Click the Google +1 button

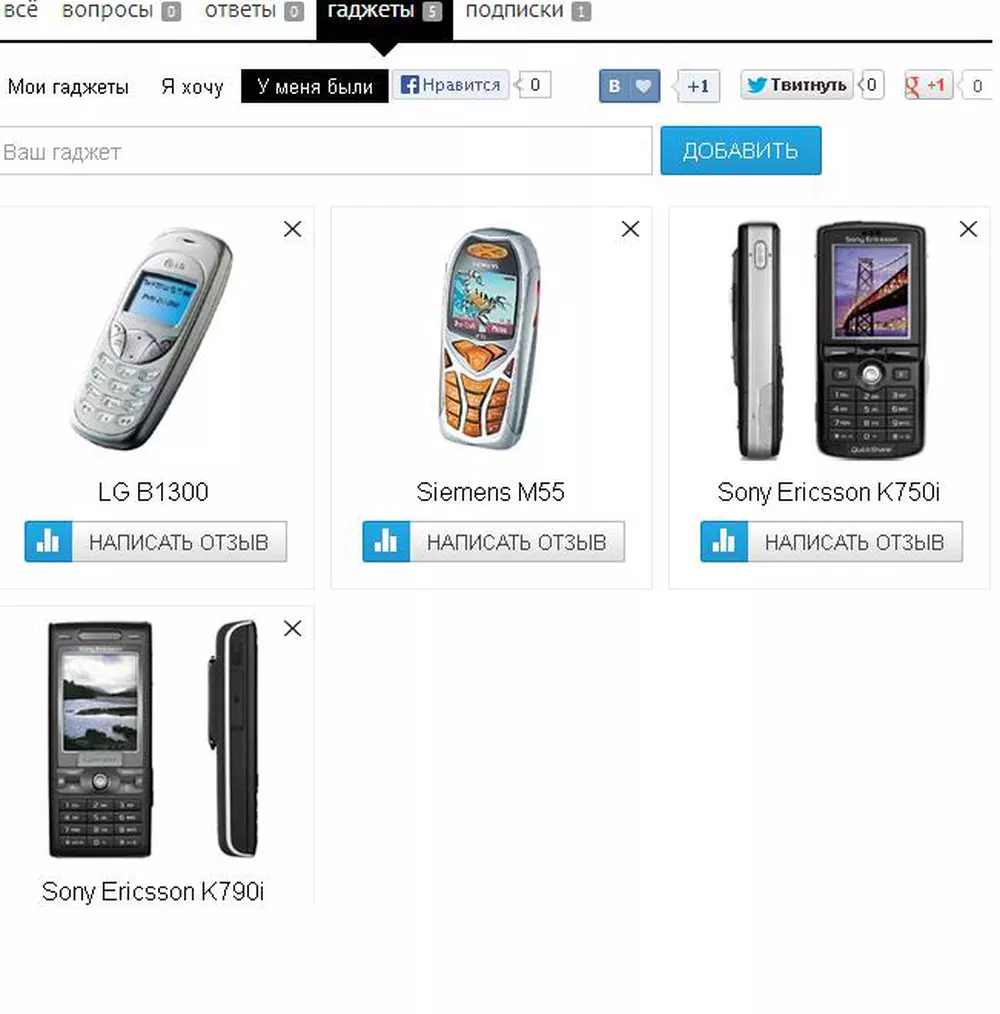point(928,85)
